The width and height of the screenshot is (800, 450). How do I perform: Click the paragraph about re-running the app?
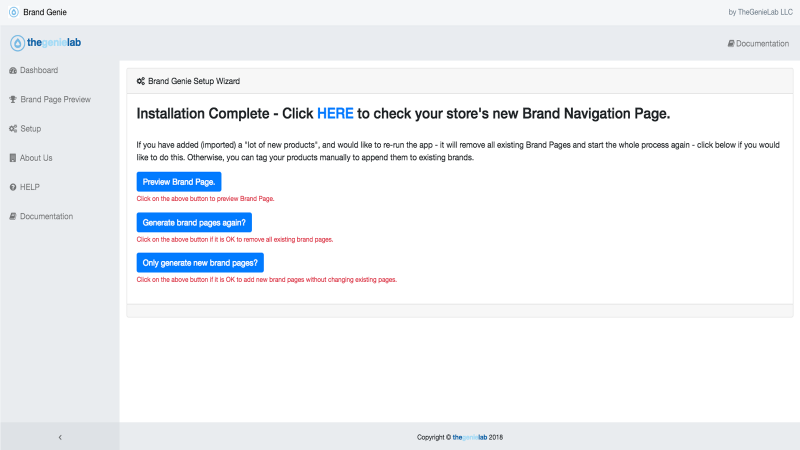pyautogui.click(x=458, y=151)
